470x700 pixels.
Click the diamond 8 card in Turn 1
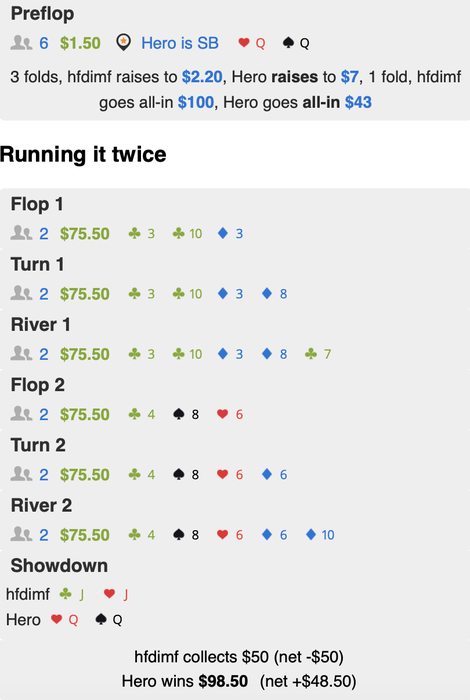pos(274,294)
